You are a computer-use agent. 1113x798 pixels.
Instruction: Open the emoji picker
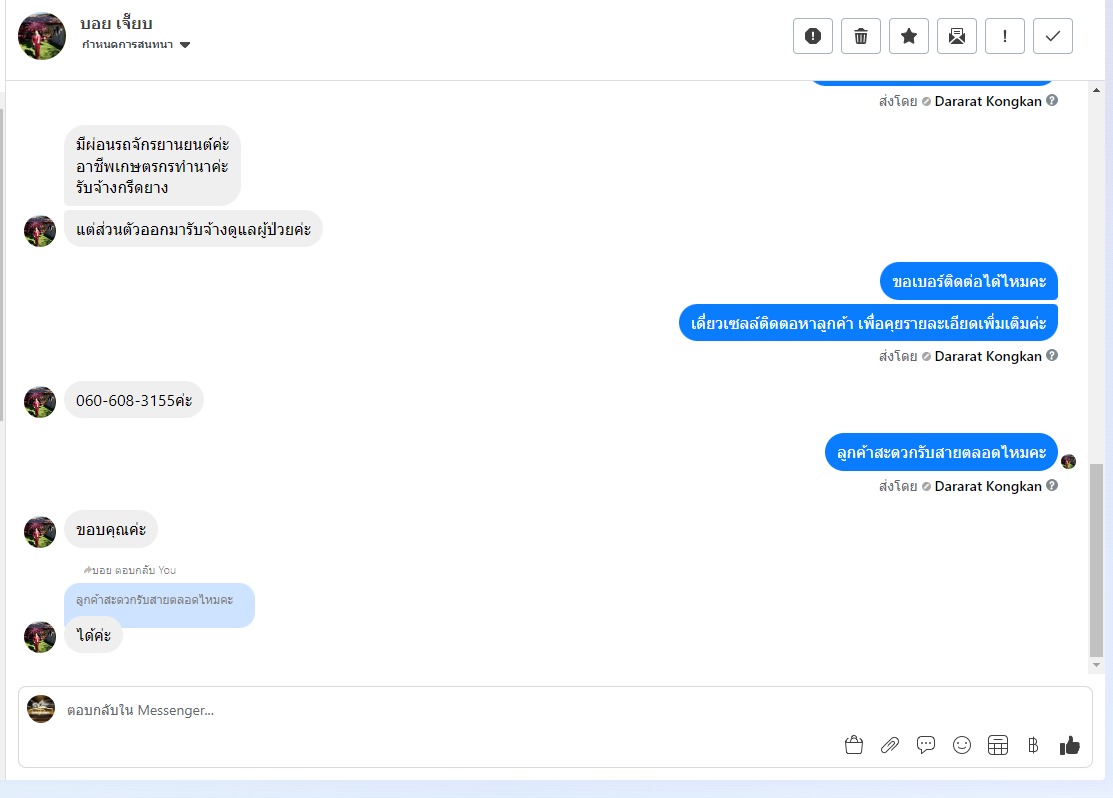(962, 745)
